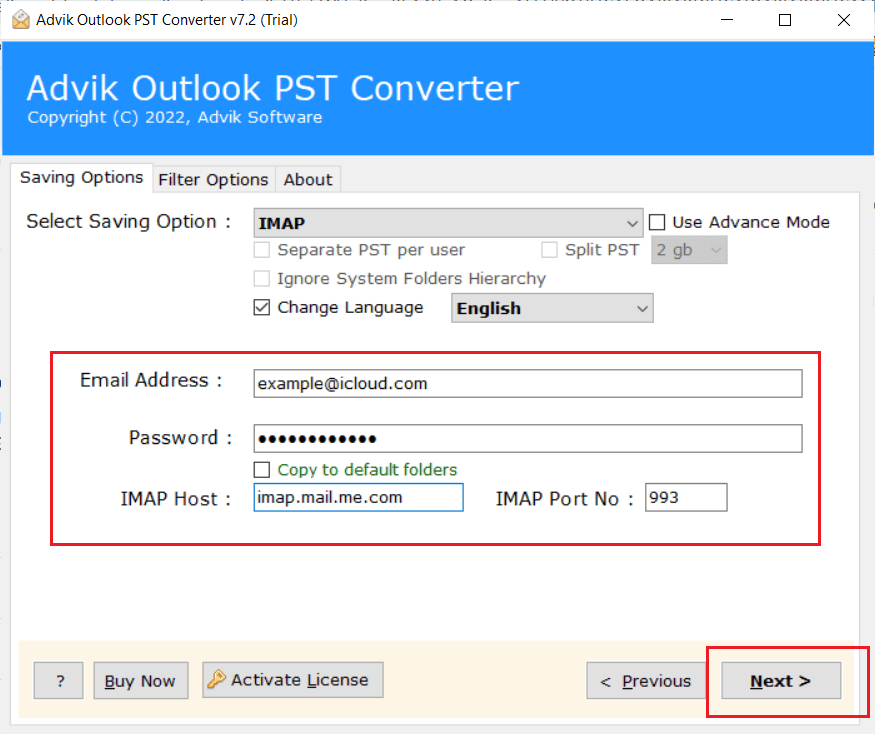Click the Advik envelope app icon in title bar

(x=21, y=20)
